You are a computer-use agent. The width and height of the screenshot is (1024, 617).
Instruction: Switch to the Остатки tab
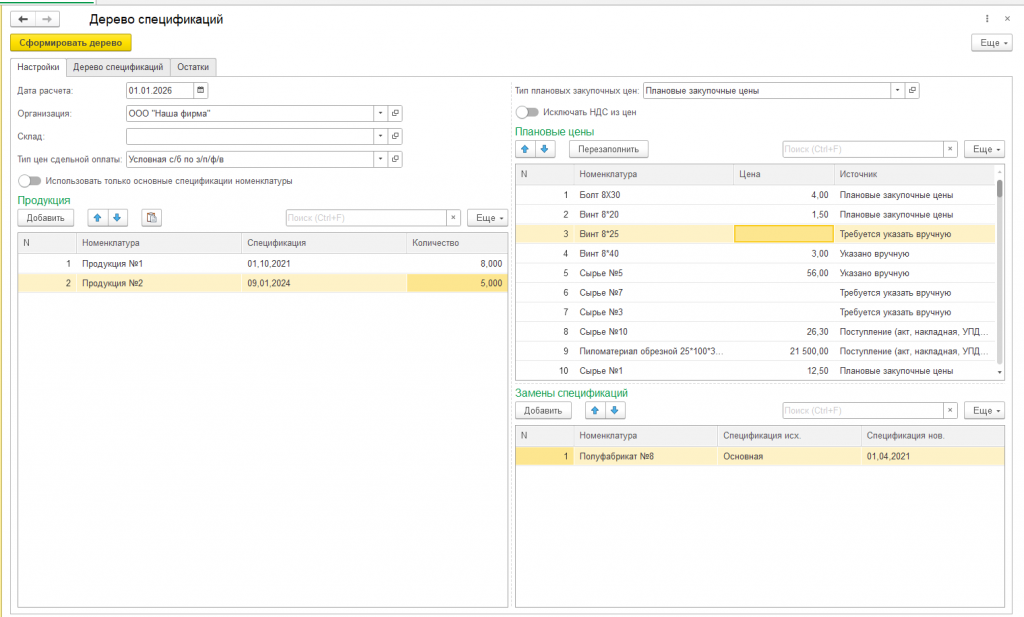click(x=193, y=67)
